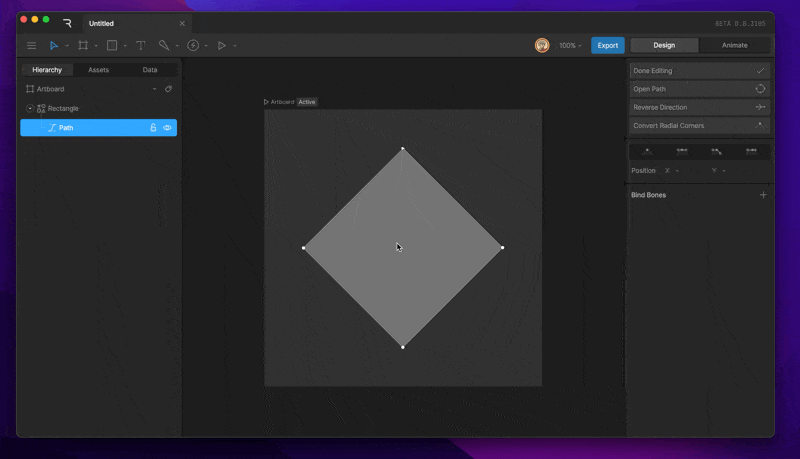Open play options dropdown arrow
The height and width of the screenshot is (459, 800).
pyautogui.click(x=235, y=46)
